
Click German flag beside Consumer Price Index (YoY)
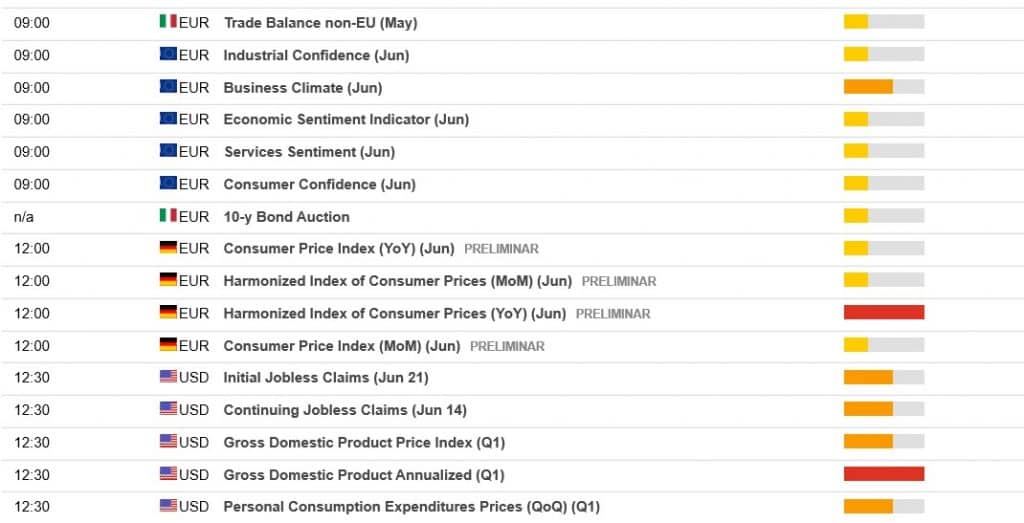coord(168,248)
